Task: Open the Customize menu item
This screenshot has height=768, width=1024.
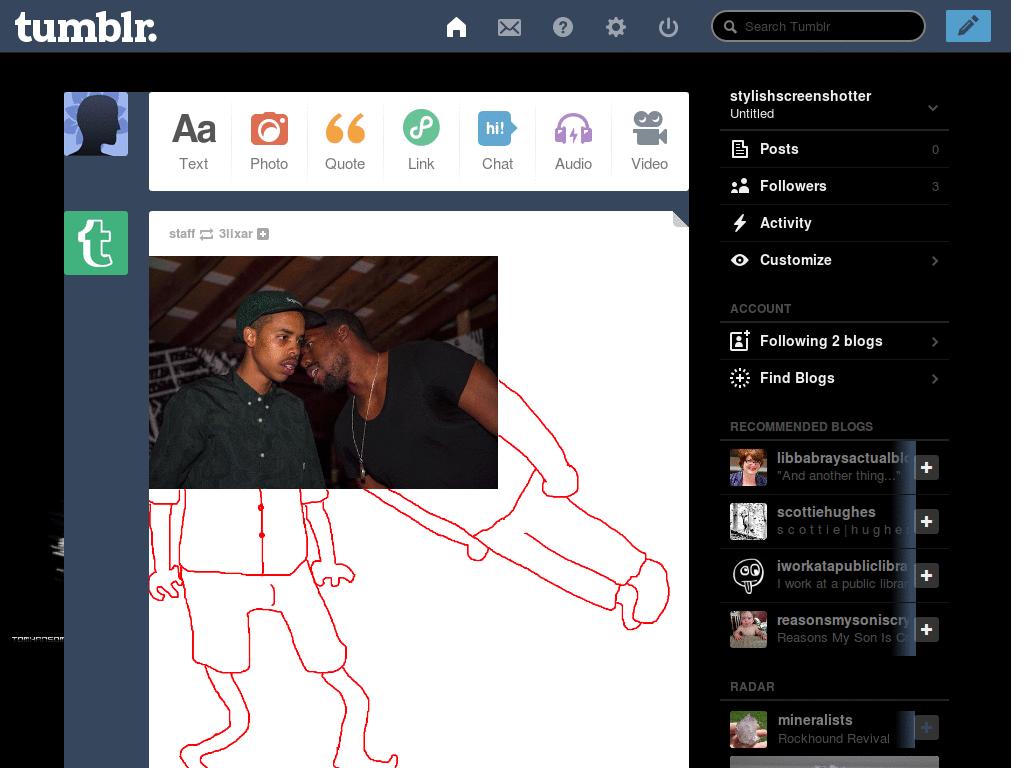Action: coord(834,260)
